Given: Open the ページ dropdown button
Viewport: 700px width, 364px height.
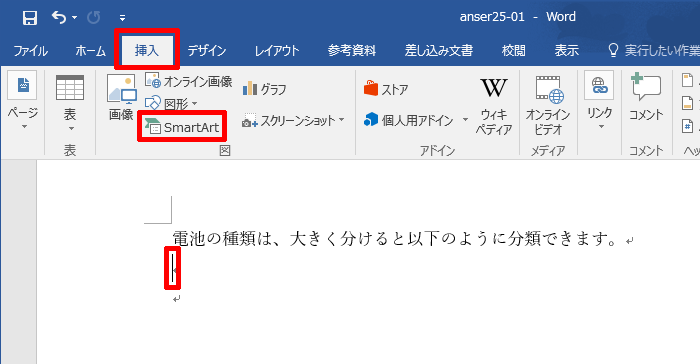Looking at the screenshot, I should point(23,100).
